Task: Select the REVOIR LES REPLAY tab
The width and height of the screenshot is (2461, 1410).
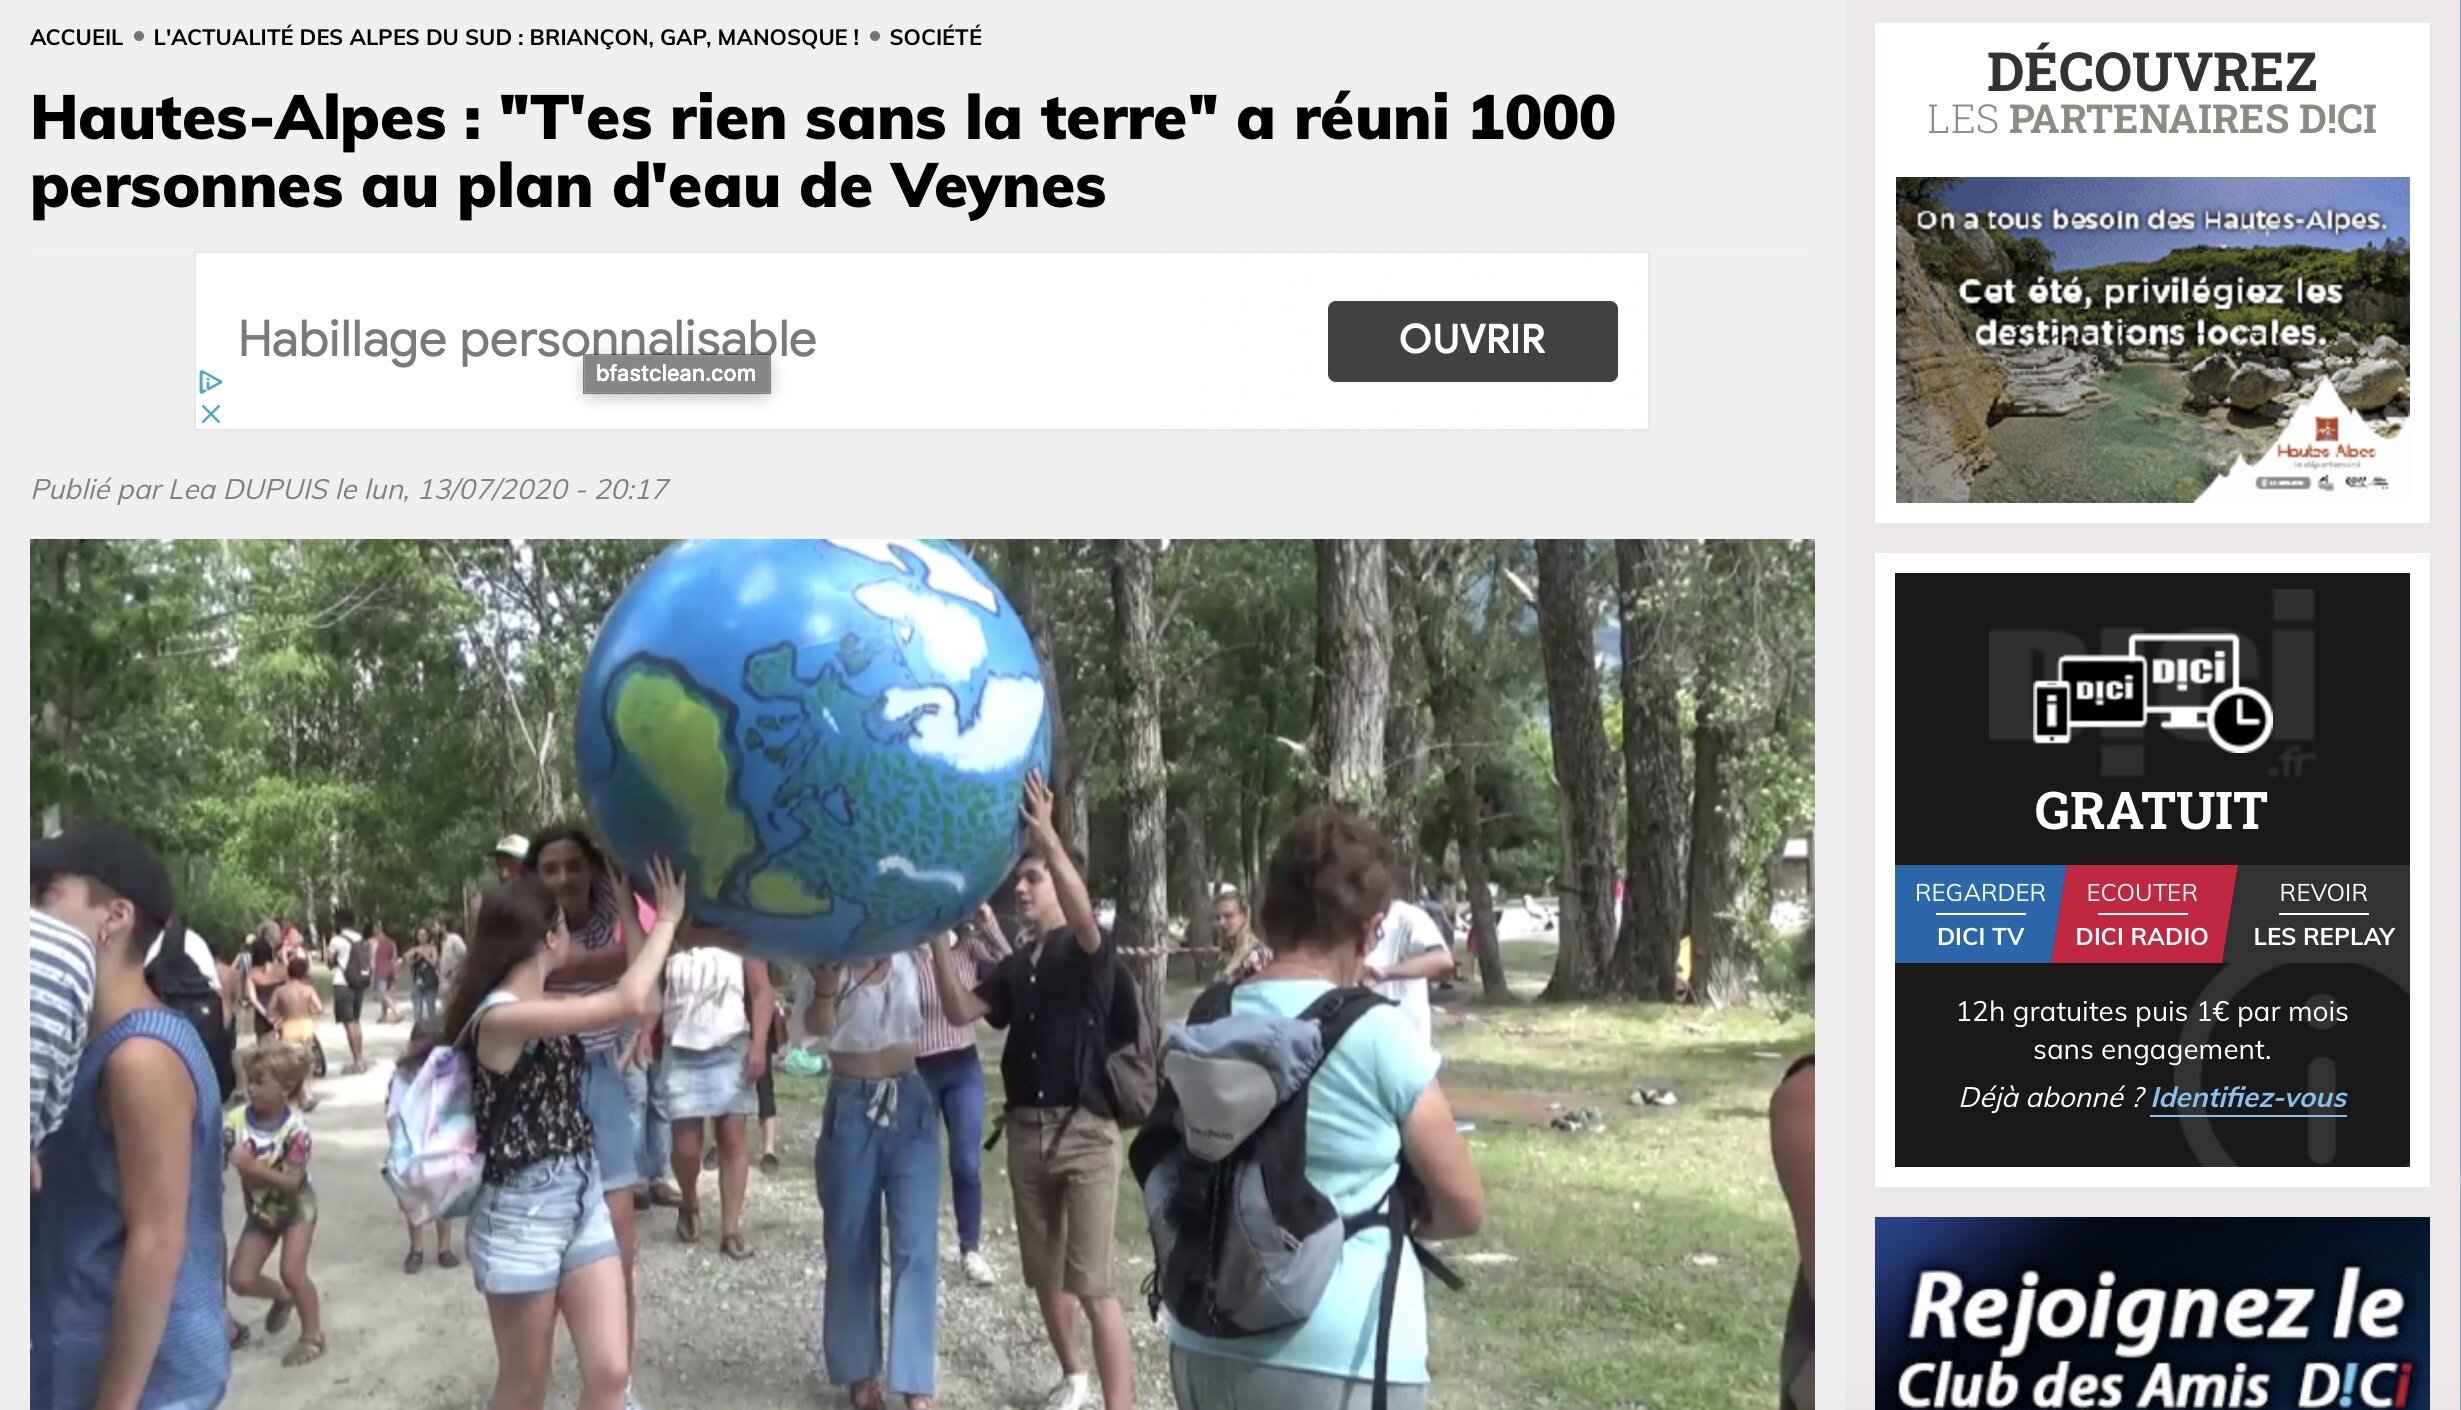Action: tap(2322, 914)
